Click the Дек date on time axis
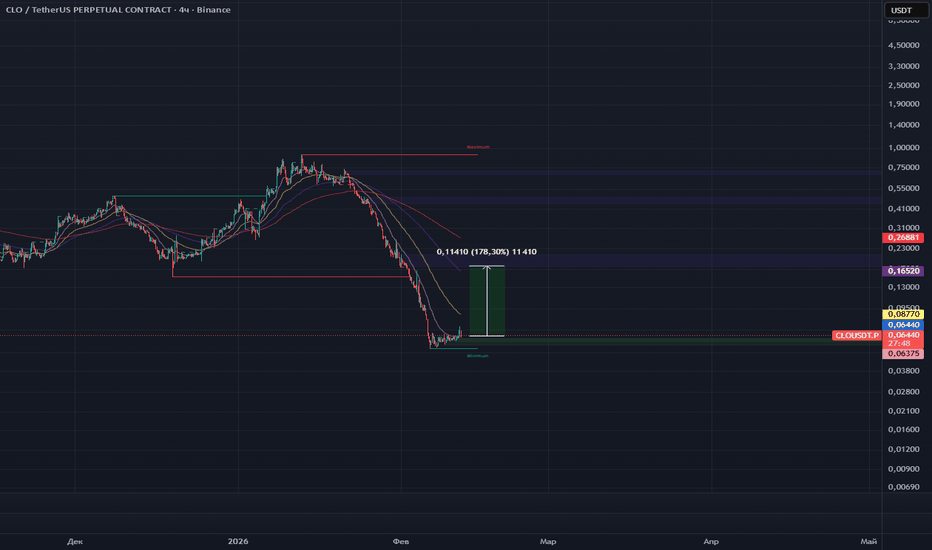Image resolution: width=932 pixels, height=550 pixels. (75, 541)
